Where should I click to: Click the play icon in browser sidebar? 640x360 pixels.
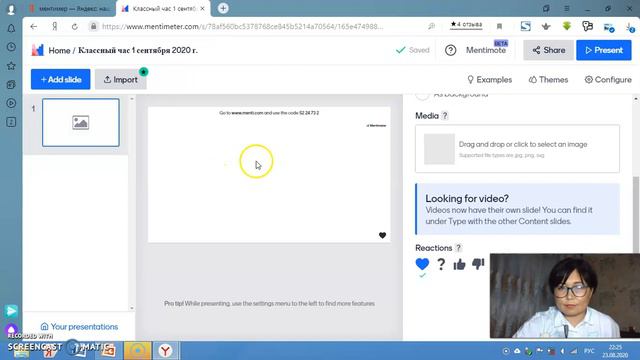[11, 103]
